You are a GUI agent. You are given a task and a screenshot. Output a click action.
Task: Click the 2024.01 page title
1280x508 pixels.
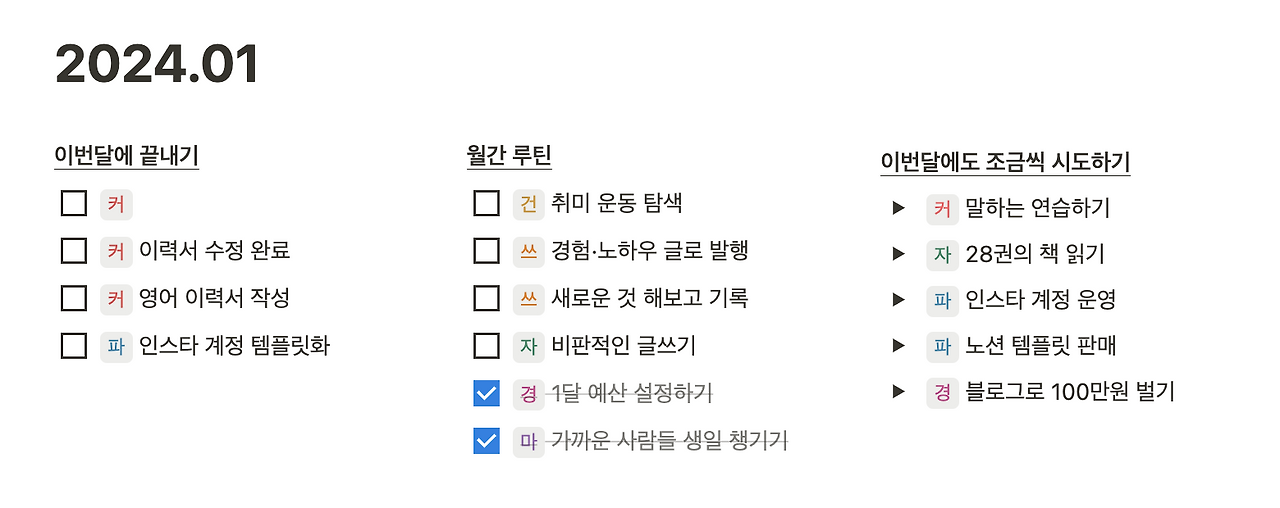158,64
